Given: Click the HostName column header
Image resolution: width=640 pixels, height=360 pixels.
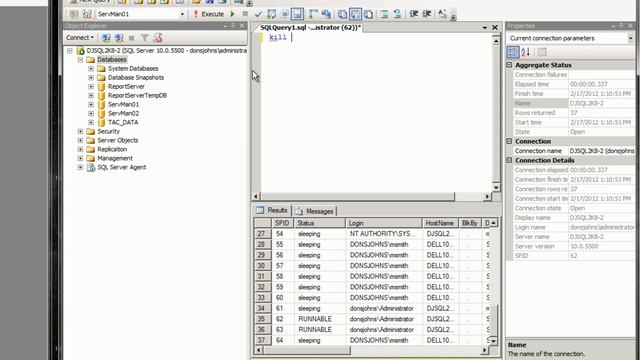Looking at the screenshot, I should 440,223.
